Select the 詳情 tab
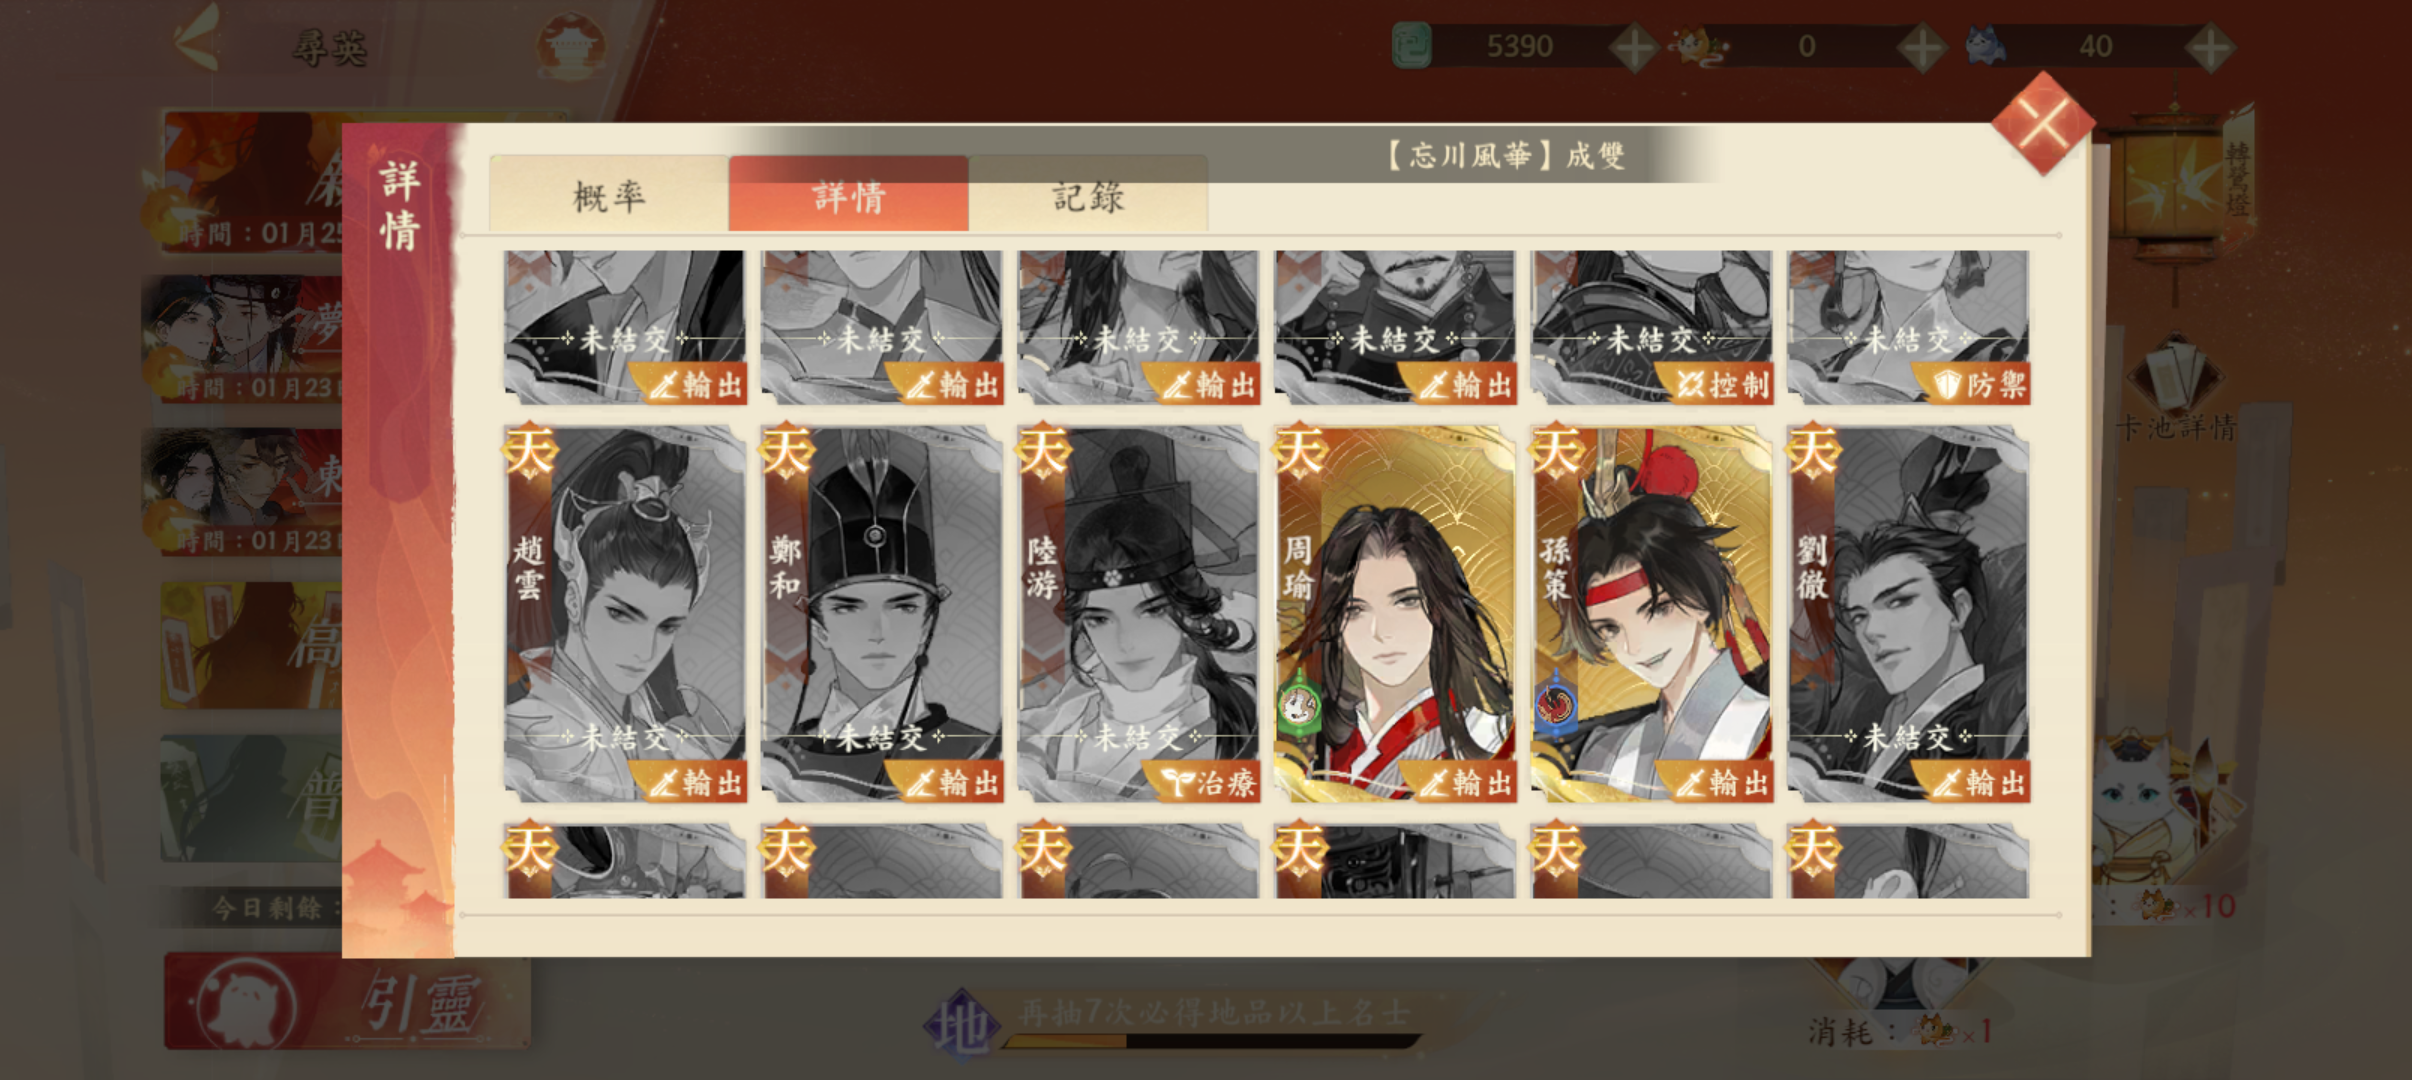 849,195
